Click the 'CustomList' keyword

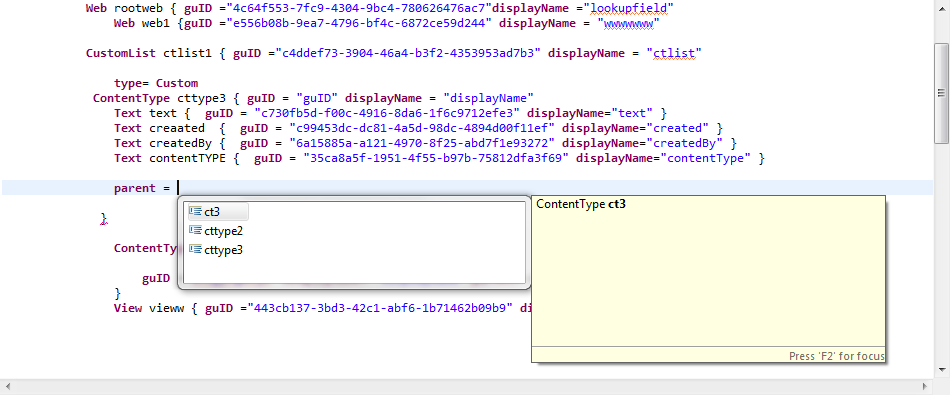[121, 53]
